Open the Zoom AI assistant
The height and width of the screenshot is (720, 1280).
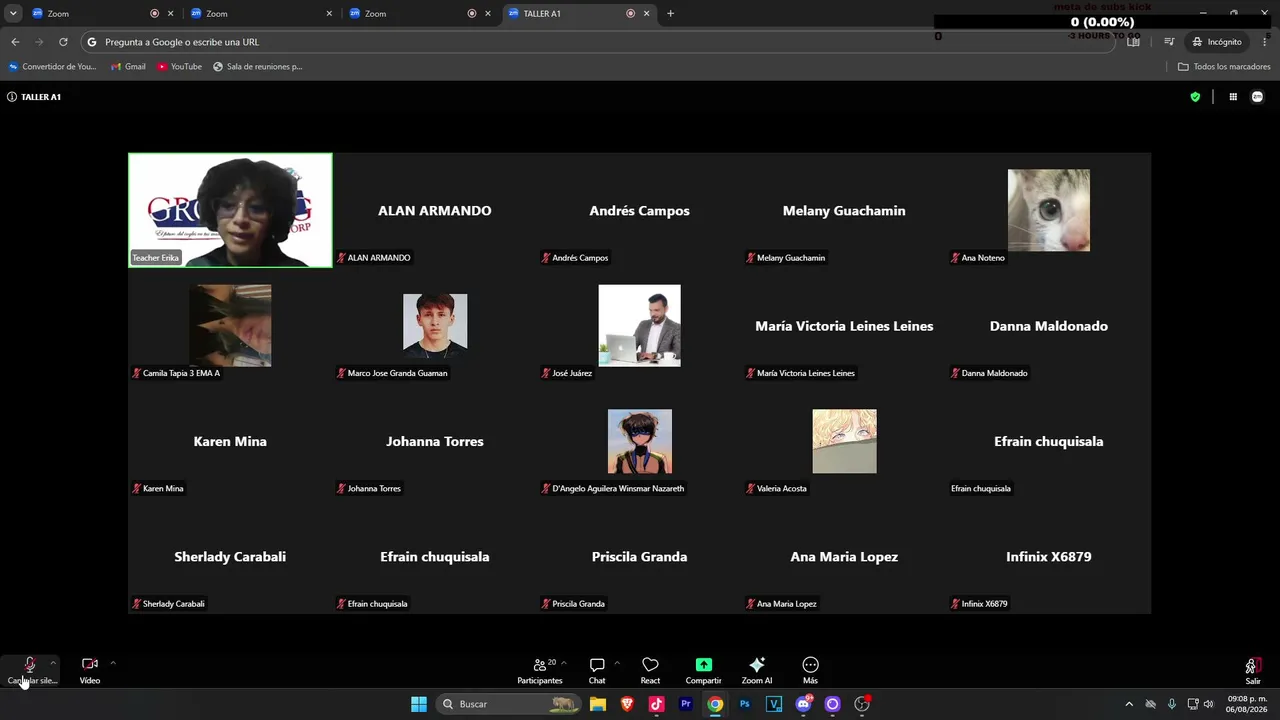click(757, 669)
